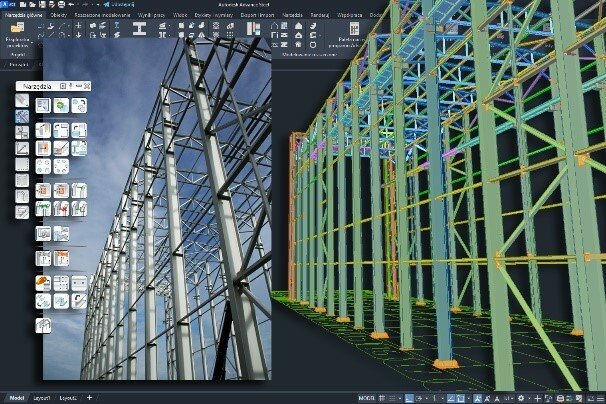Image resolution: width=606 pixels, height=404 pixels.
Task: Open the Layout1 tab
Action: point(43,397)
